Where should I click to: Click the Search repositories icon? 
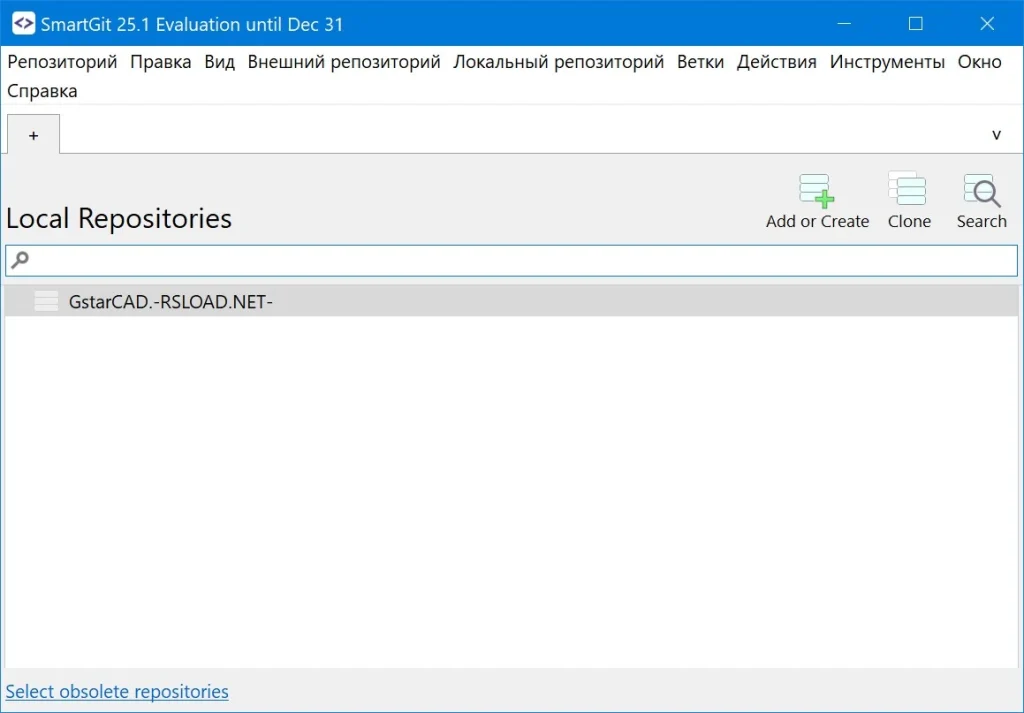coord(981,190)
